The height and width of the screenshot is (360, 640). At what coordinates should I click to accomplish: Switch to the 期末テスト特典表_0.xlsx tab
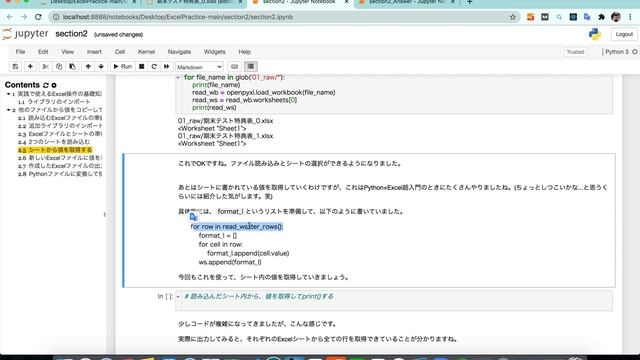tap(195, 2)
